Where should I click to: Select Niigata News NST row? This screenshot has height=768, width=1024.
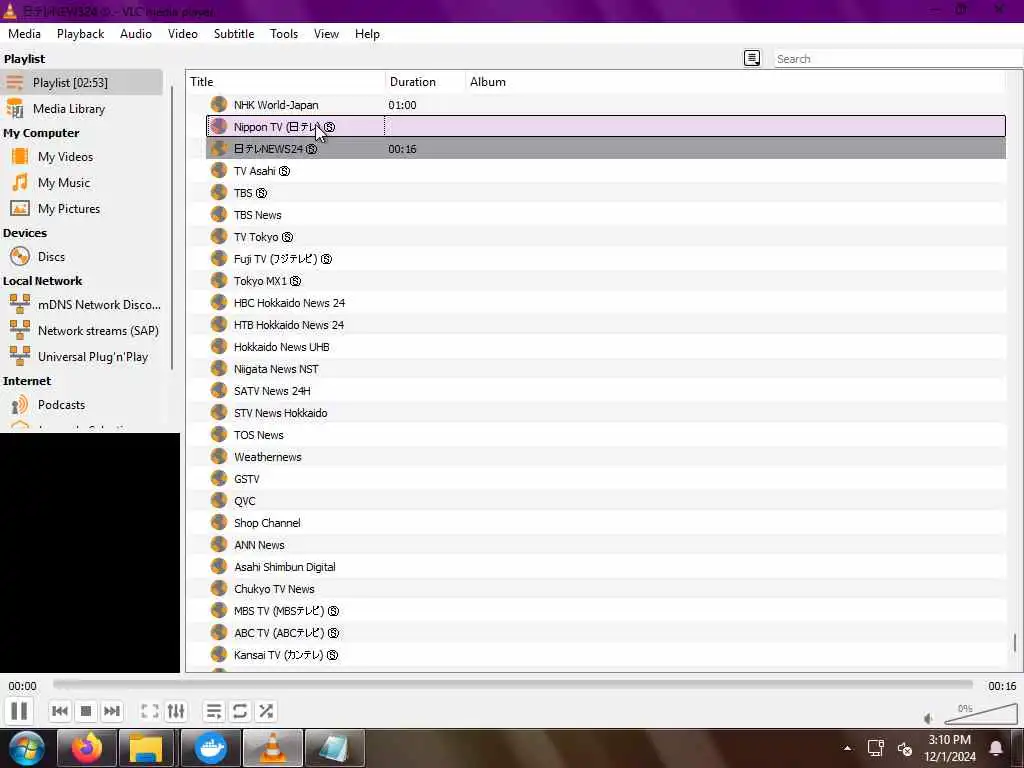[x=605, y=369]
